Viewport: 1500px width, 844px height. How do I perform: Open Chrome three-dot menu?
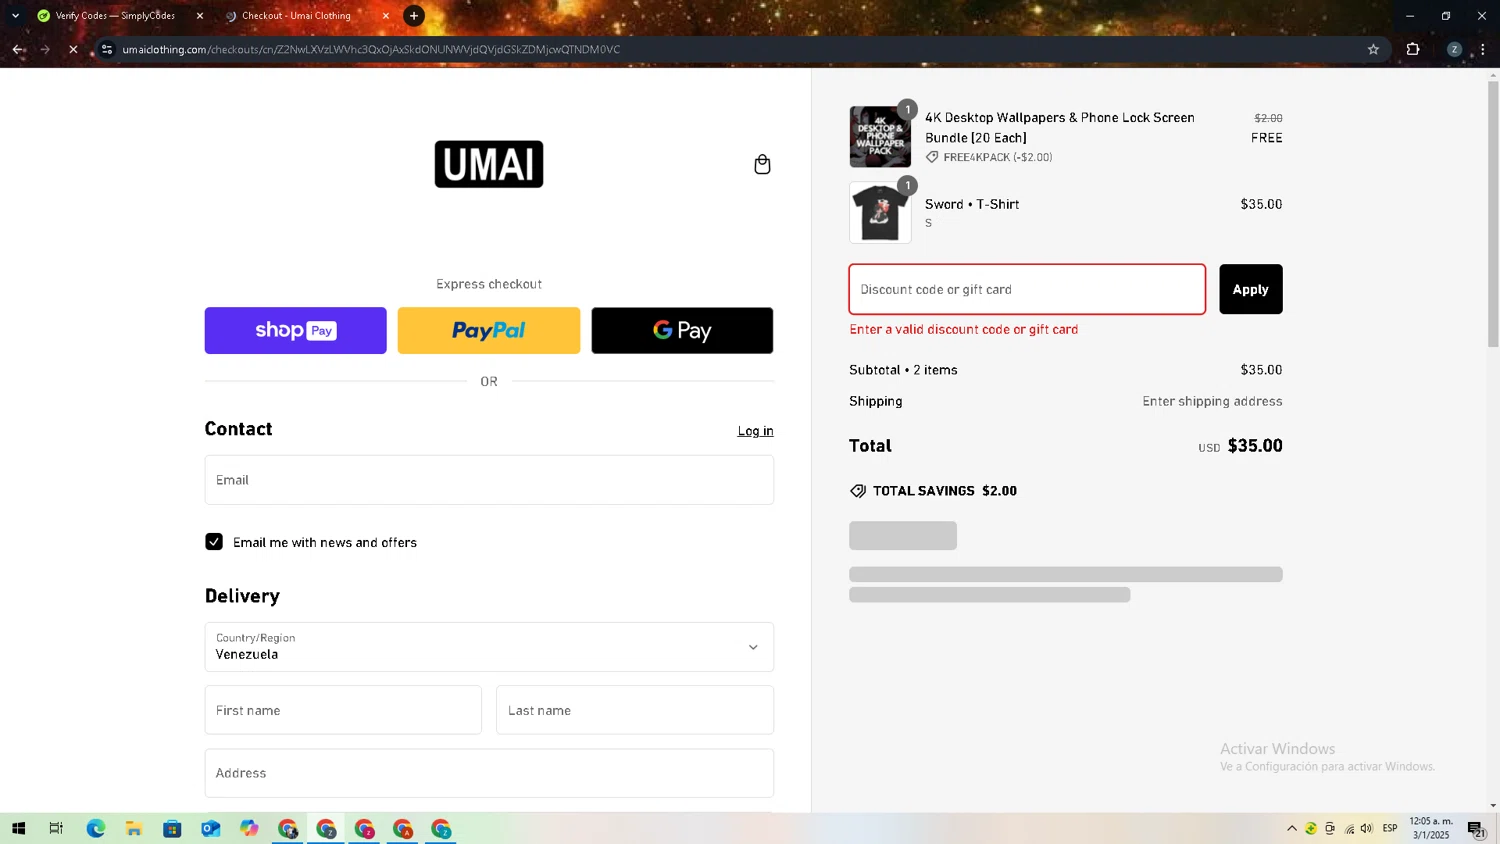point(1483,49)
